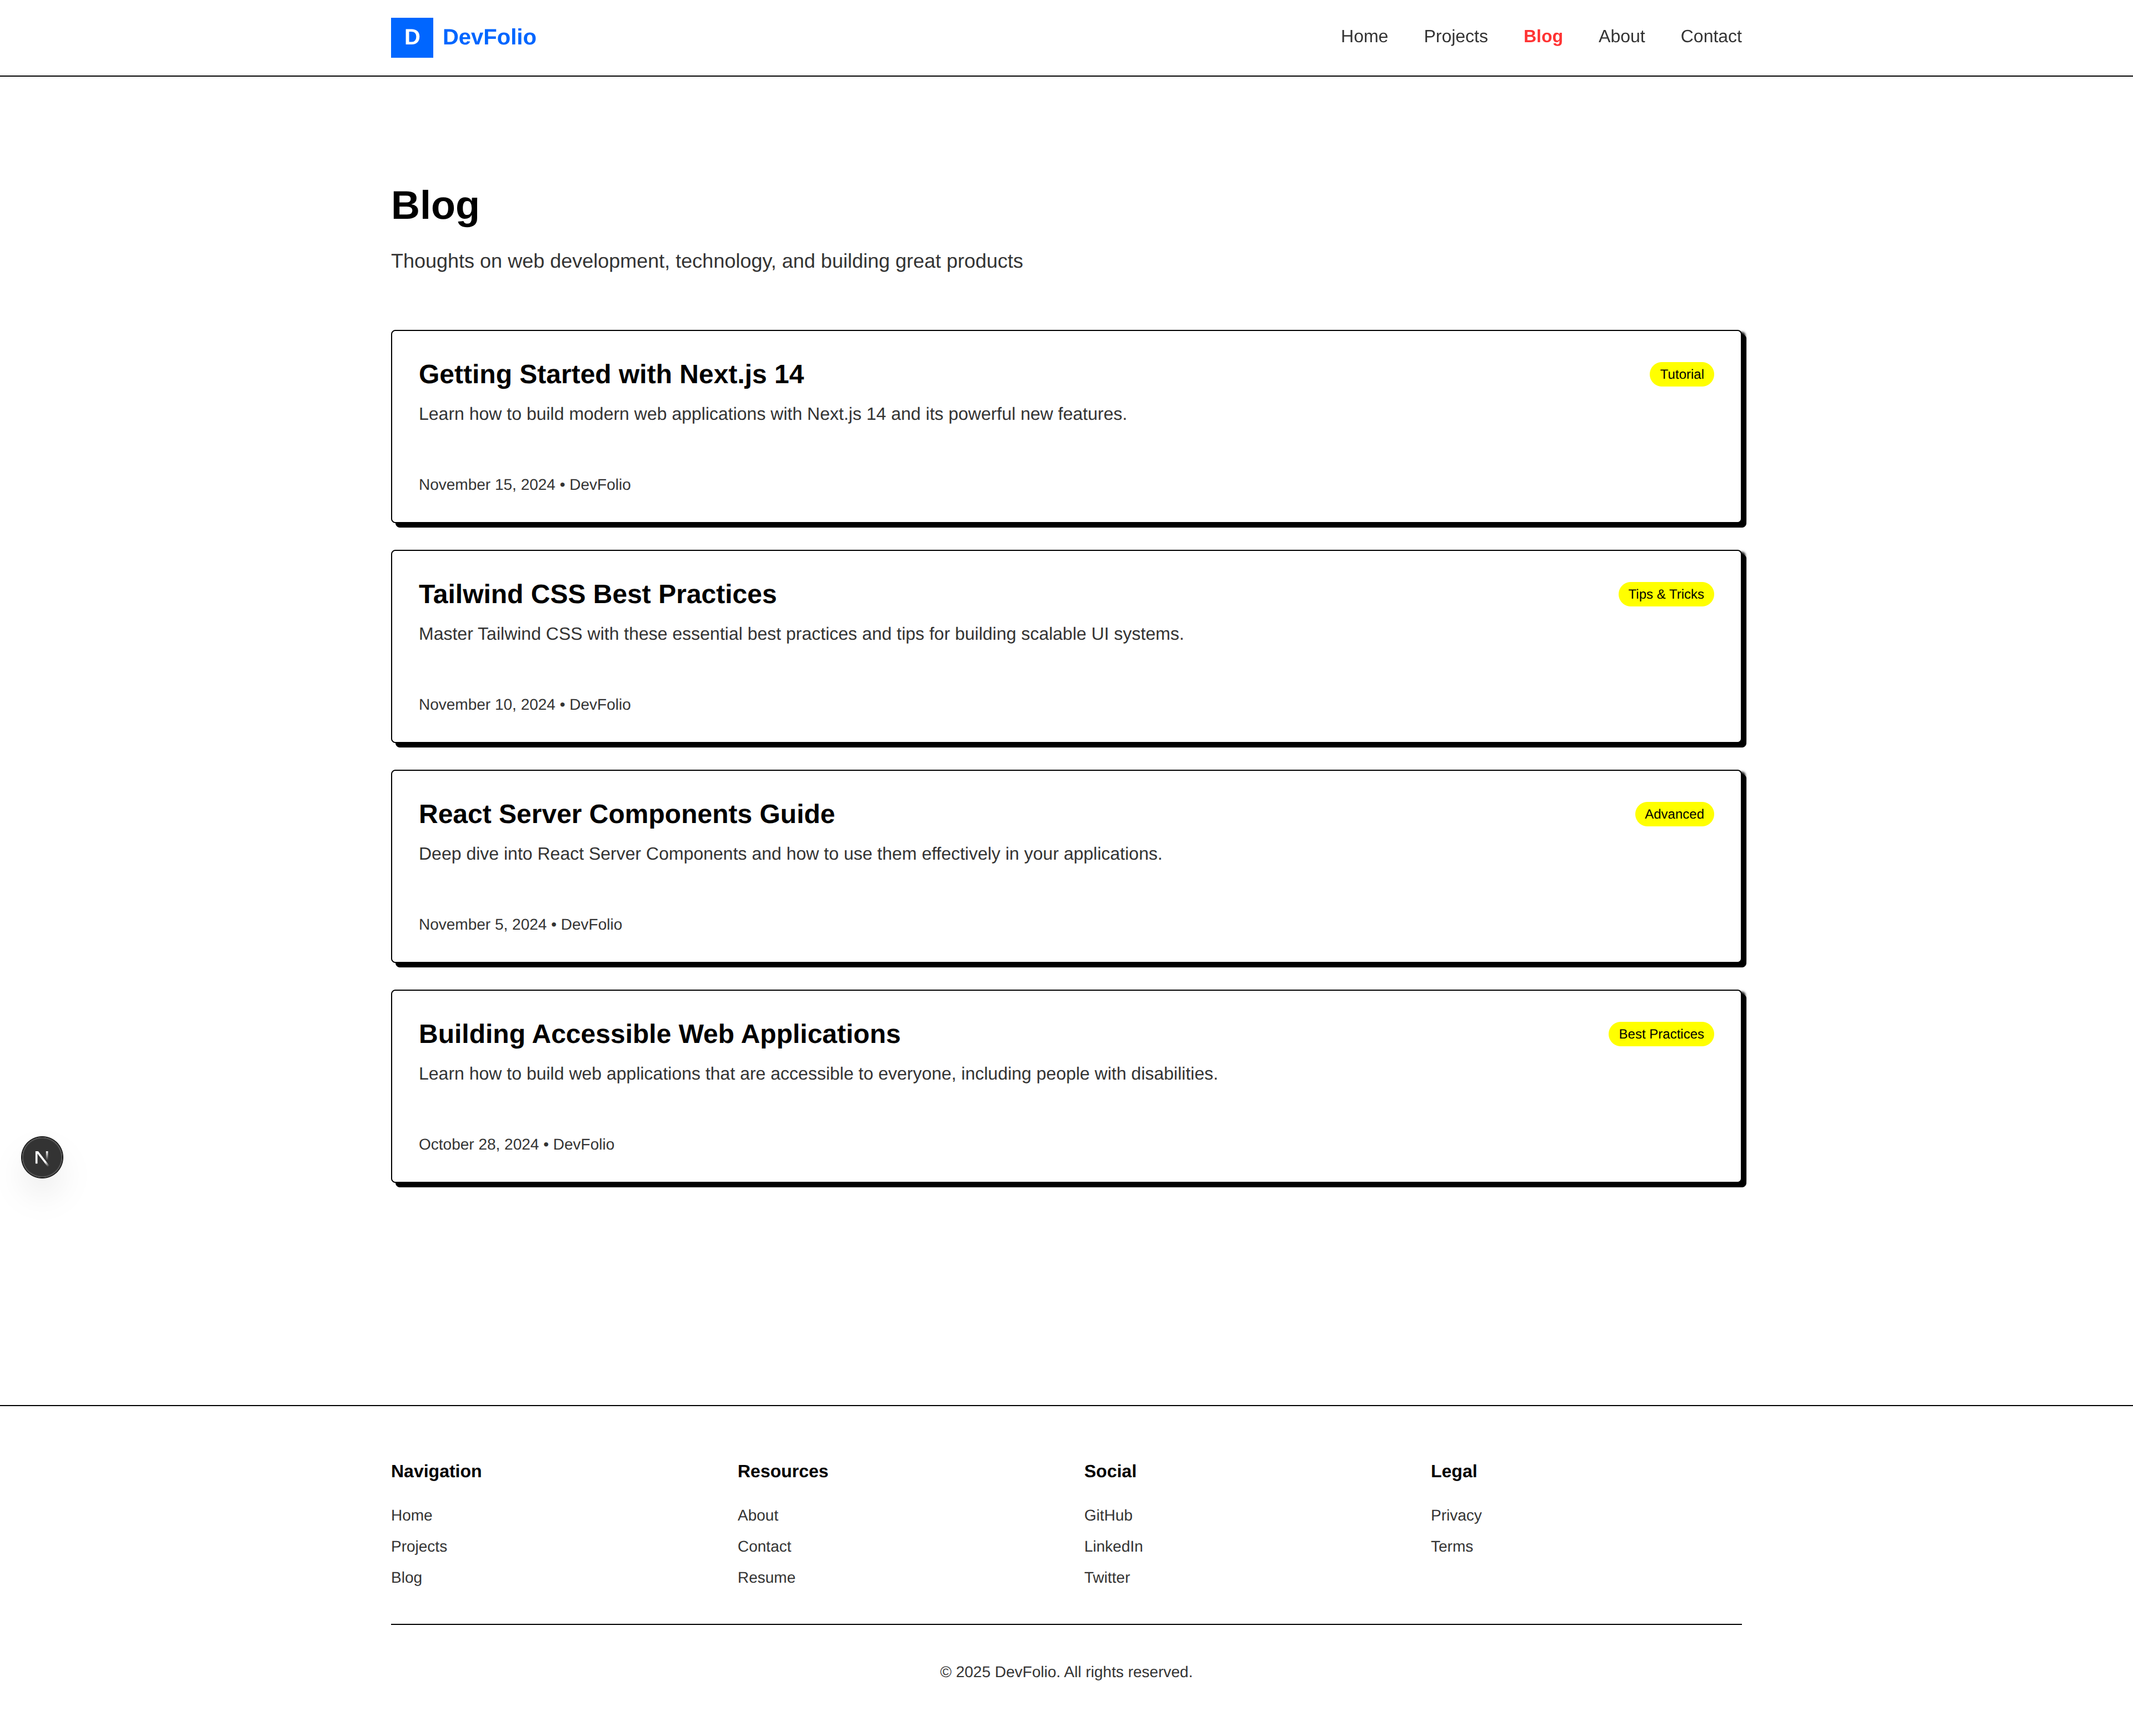2133x1736 pixels.
Task: Click the LinkedIn social link
Action: [x=1112, y=1546]
